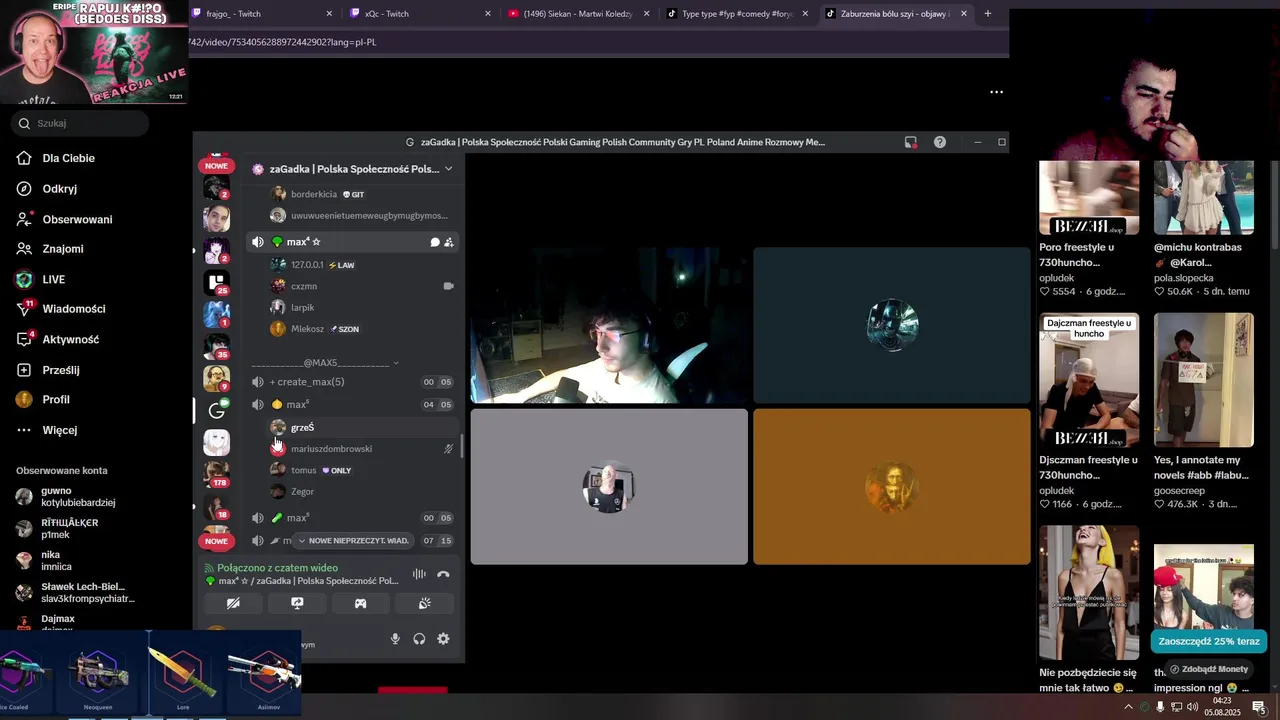Open Djsczman freestyle u 730huncho video thumbnail

pos(1089,380)
